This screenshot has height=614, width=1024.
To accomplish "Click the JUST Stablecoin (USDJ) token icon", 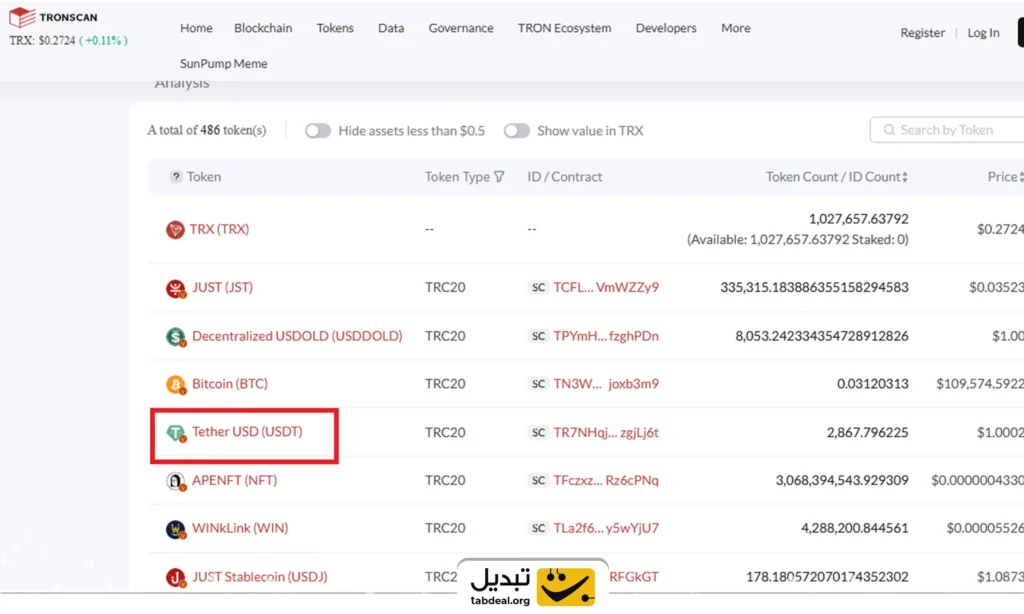I will coord(175,577).
